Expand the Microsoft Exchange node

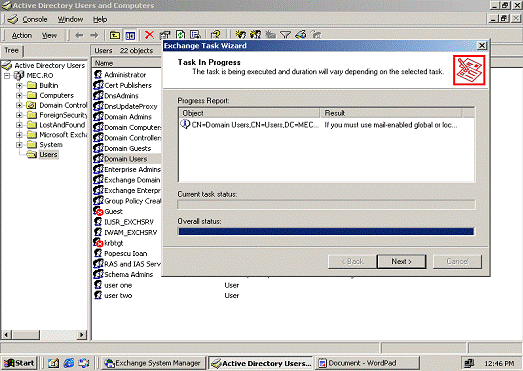tap(19, 135)
